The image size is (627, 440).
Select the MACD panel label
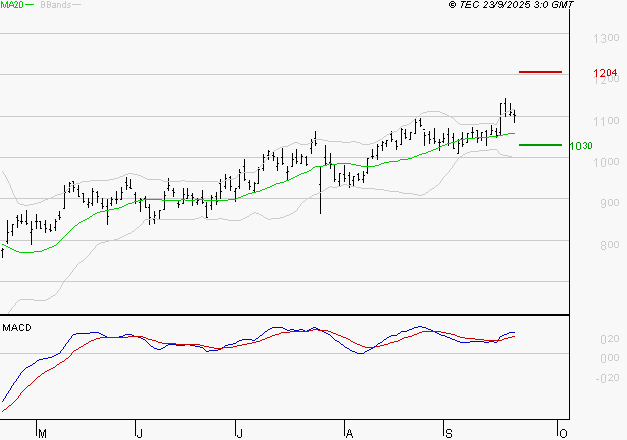[x=14, y=327]
